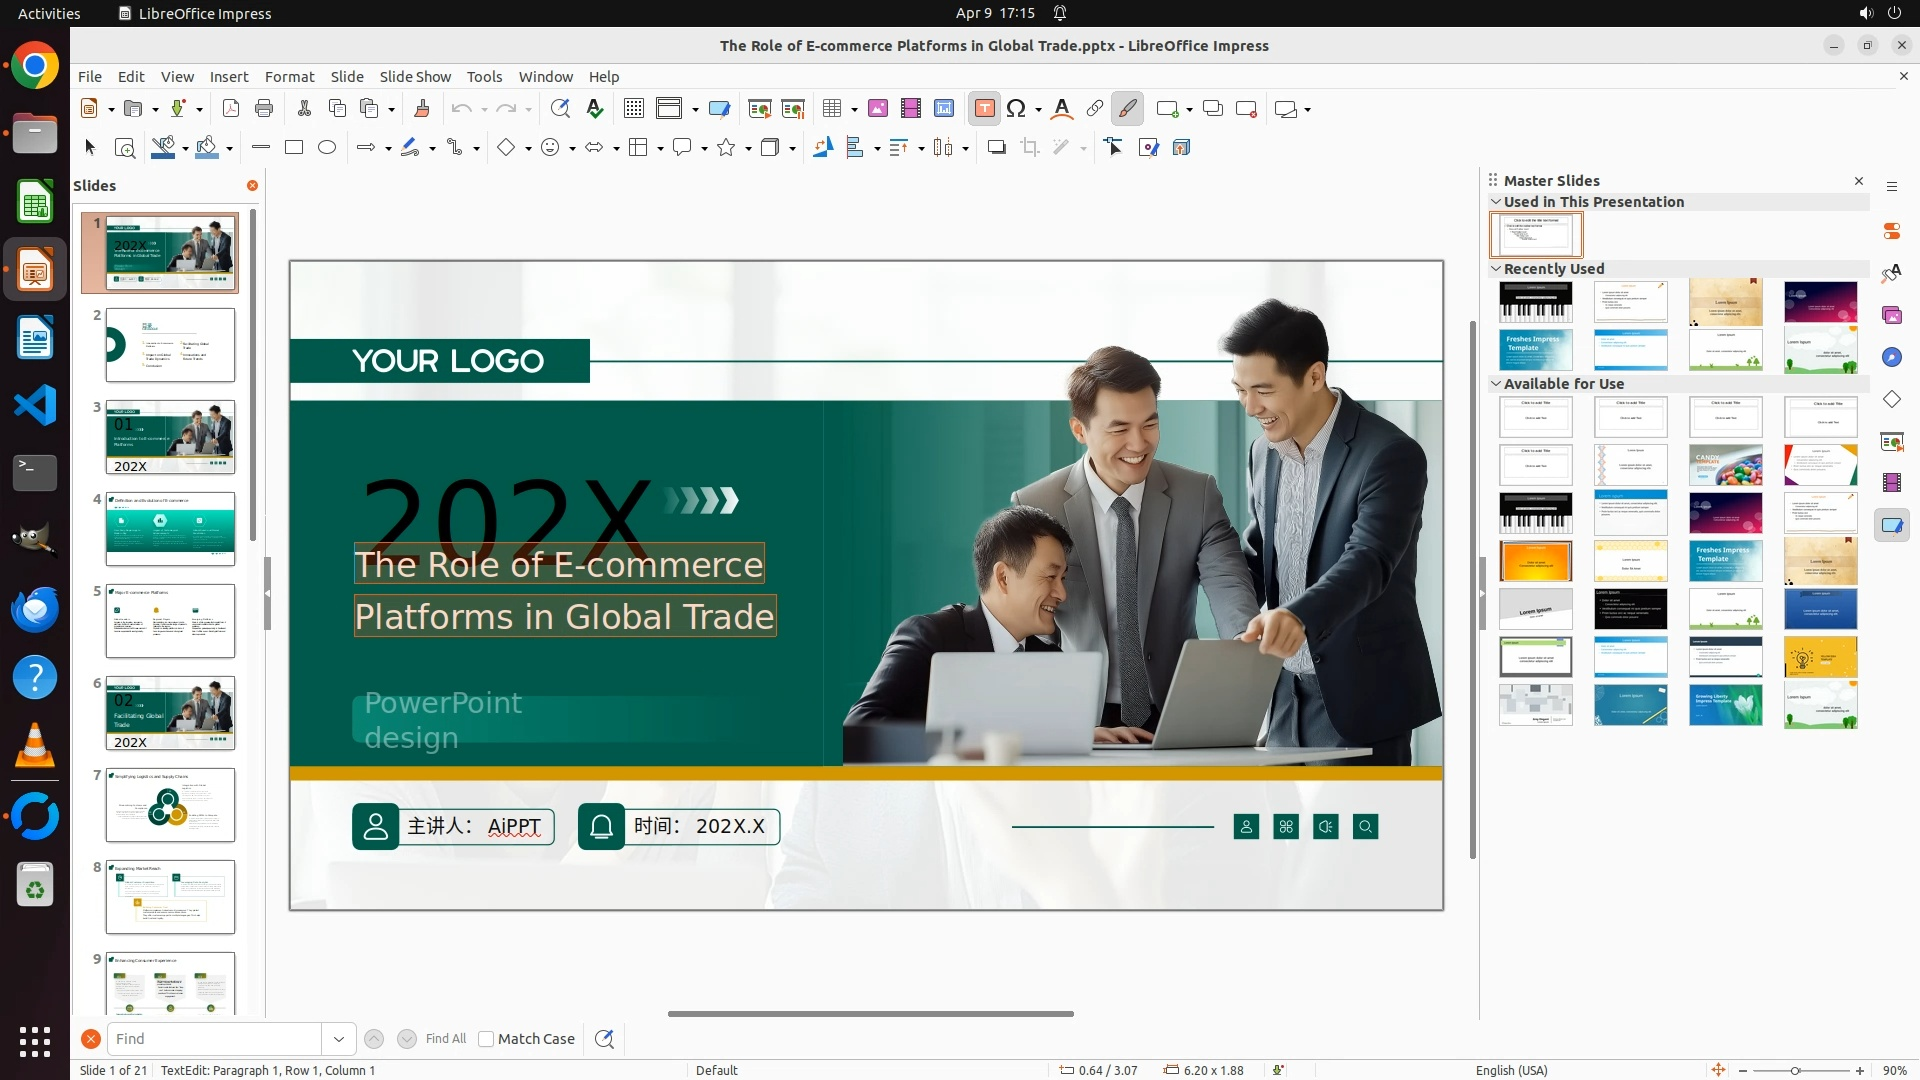Open the Master Slides sidebar deck icon
The width and height of the screenshot is (1920, 1080).
(1892, 525)
